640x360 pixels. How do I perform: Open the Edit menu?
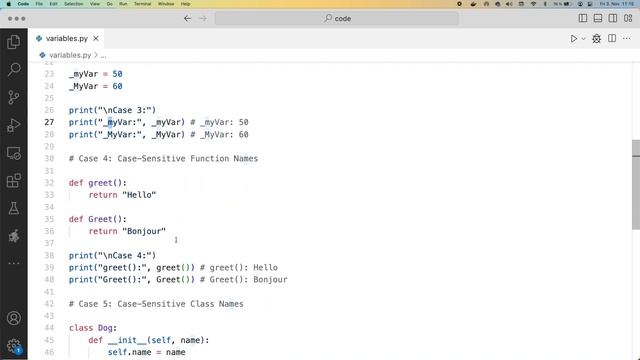pyautogui.click(x=53, y=4)
